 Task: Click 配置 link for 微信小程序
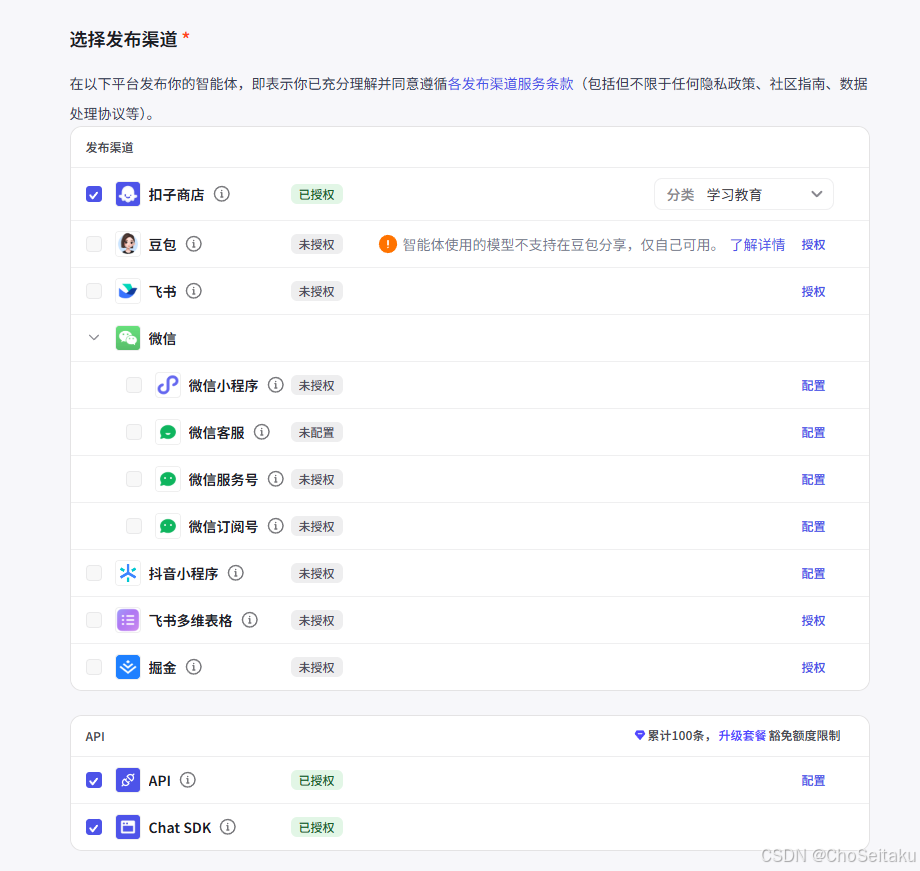point(813,386)
